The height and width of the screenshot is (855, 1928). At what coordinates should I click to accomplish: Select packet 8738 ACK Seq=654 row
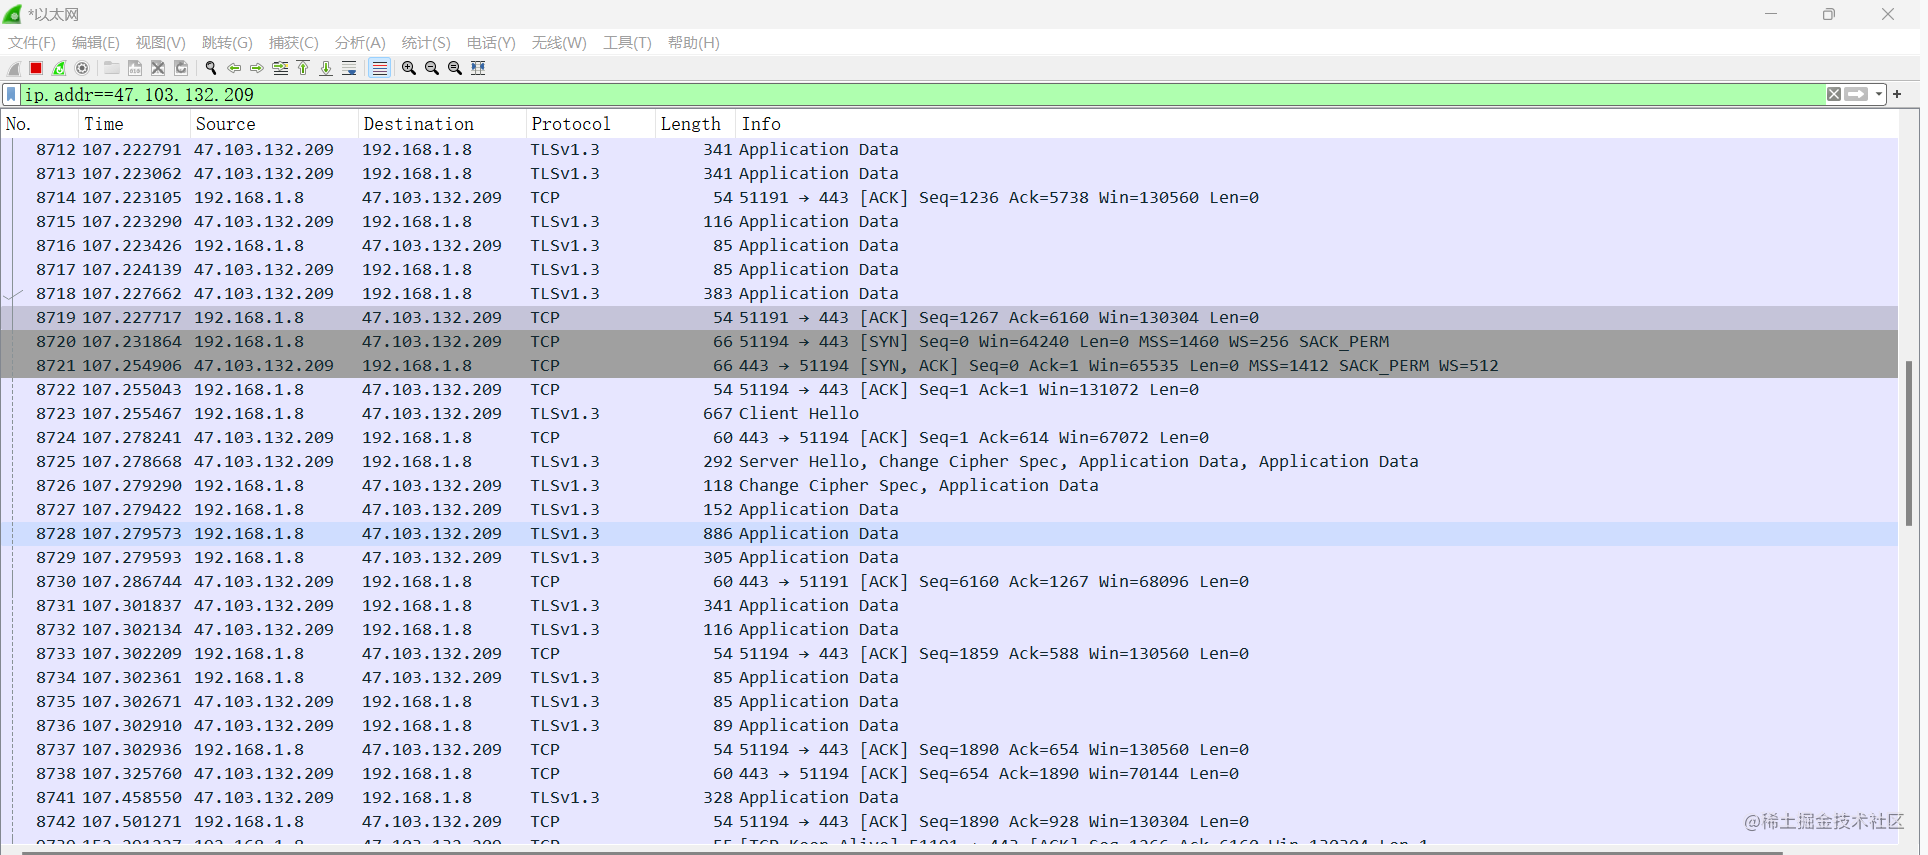coord(949,774)
